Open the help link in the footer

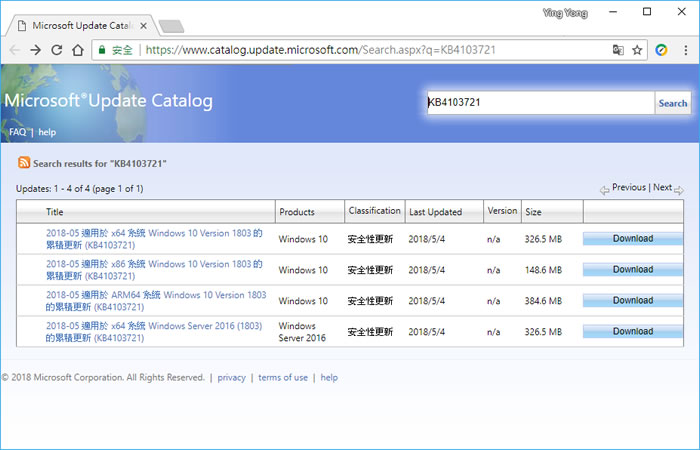[x=329, y=378]
